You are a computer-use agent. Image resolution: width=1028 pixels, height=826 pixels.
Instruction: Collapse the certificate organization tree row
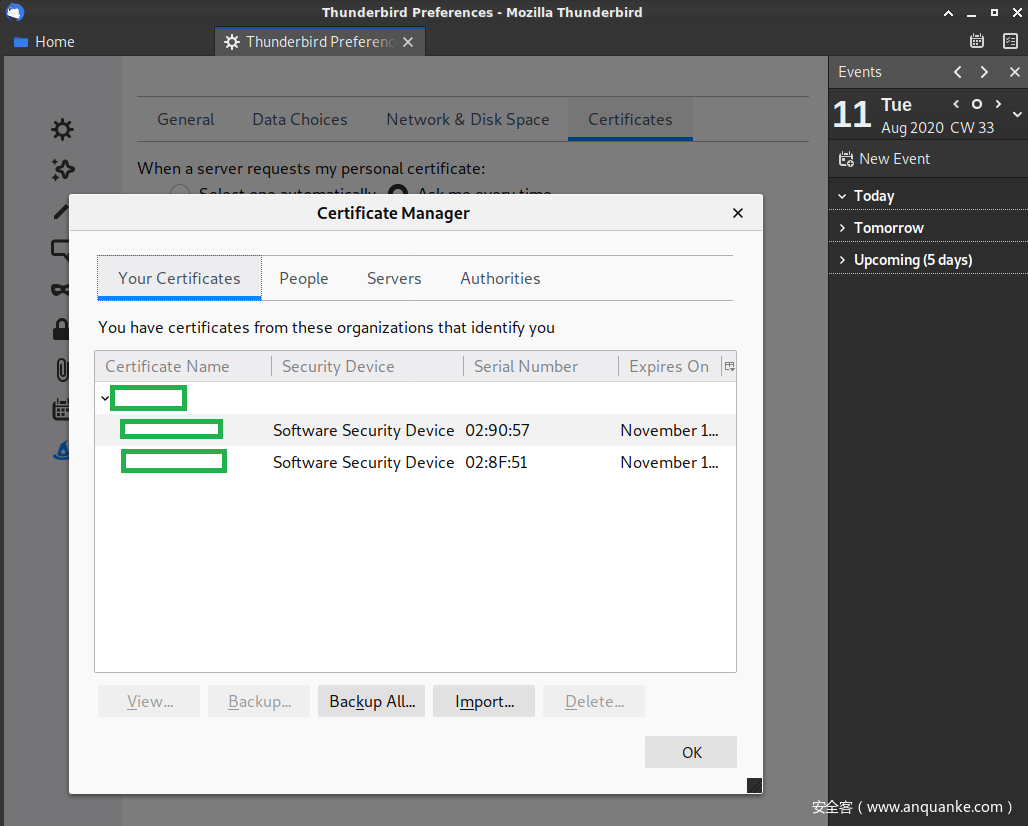pos(105,398)
